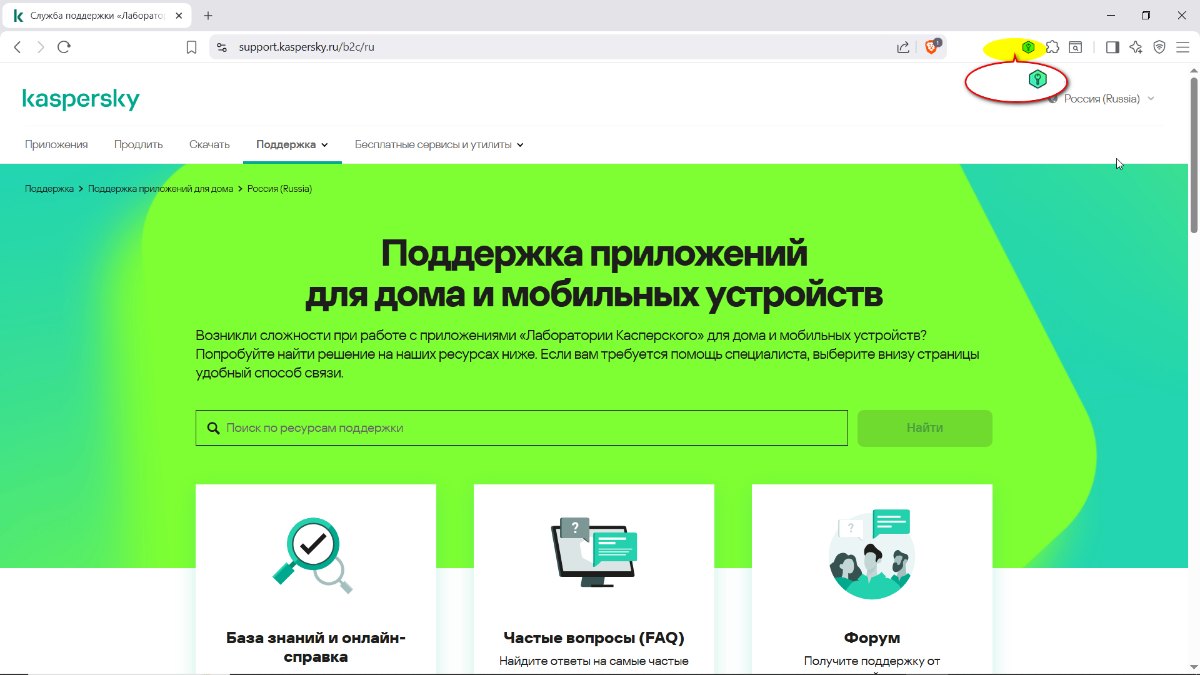This screenshot has width=1200, height=675.
Task: Click Россия (Russia) breadcrumb item
Action: pyautogui.click(x=280, y=189)
